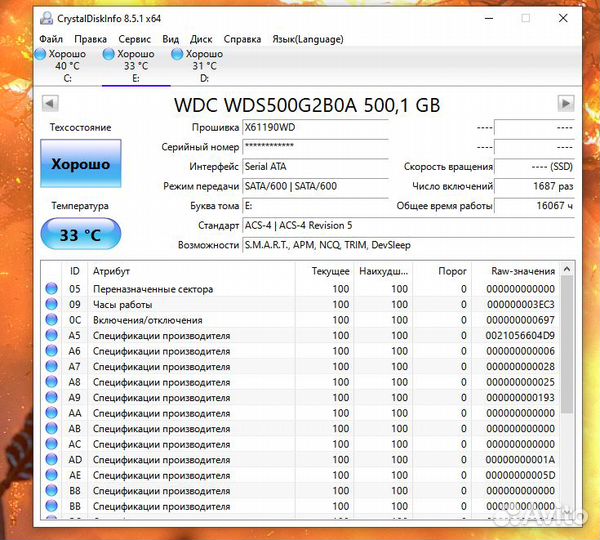Image resolution: width=600 pixels, height=540 pixels.
Task: Select the Часы работы row
Action: pos(300,304)
